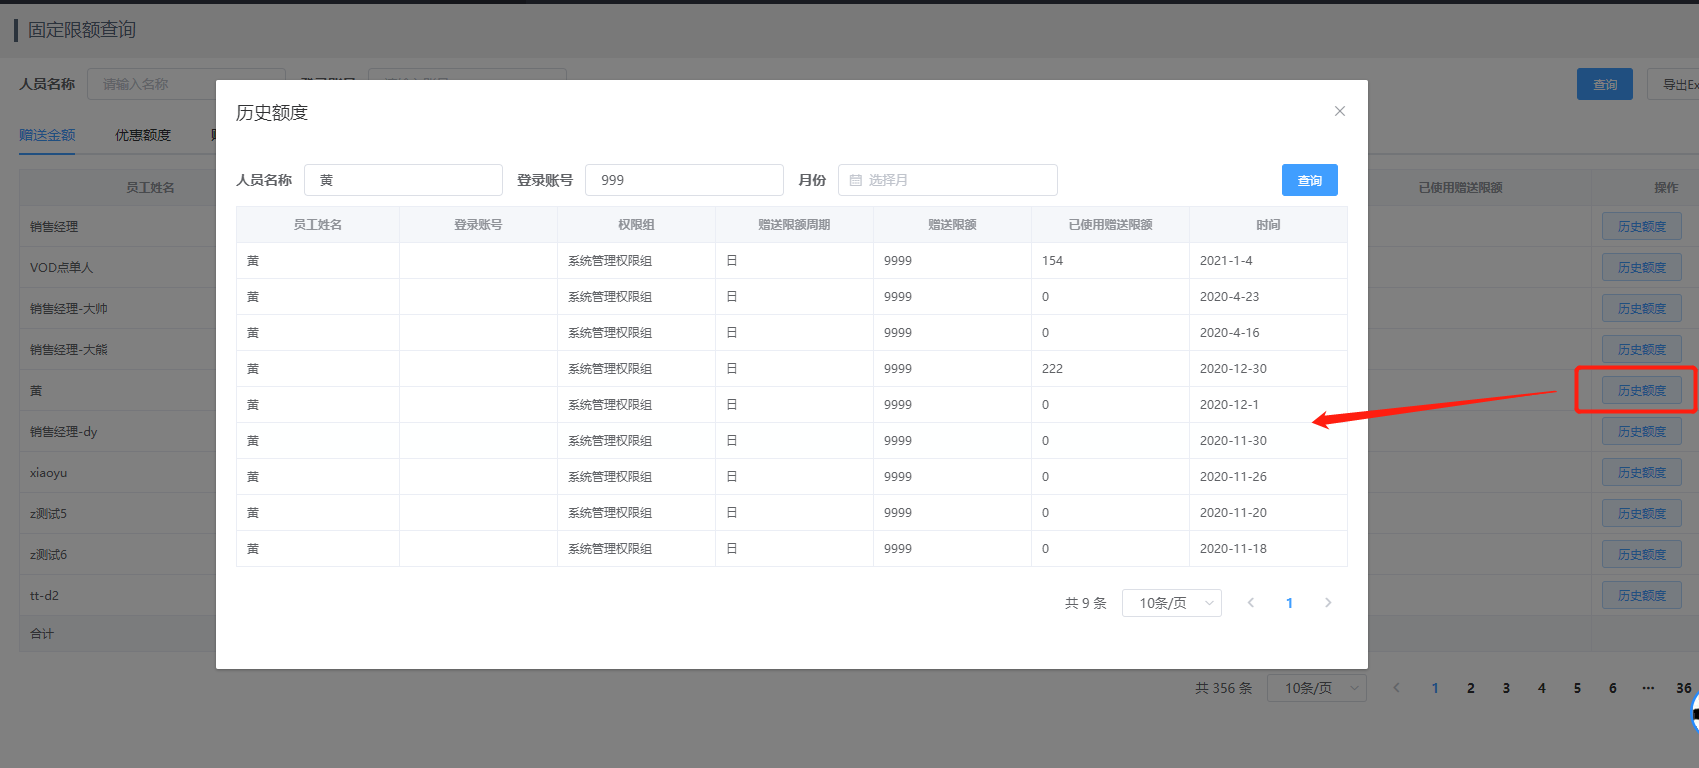Image resolution: width=1699 pixels, height=768 pixels.
Task: Click the 已使用赠送限额 header in dialog
Action: tap(1110, 225)
